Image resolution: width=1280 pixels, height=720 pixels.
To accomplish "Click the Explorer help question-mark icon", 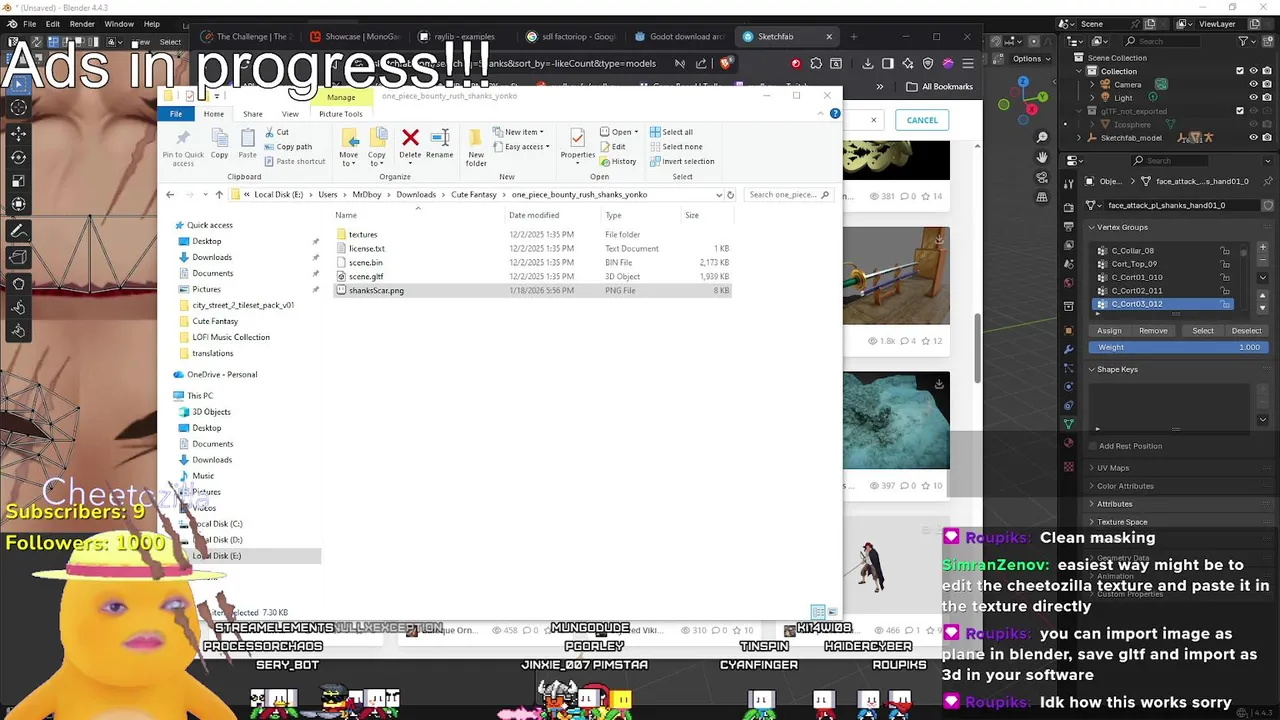I will 835,114.
